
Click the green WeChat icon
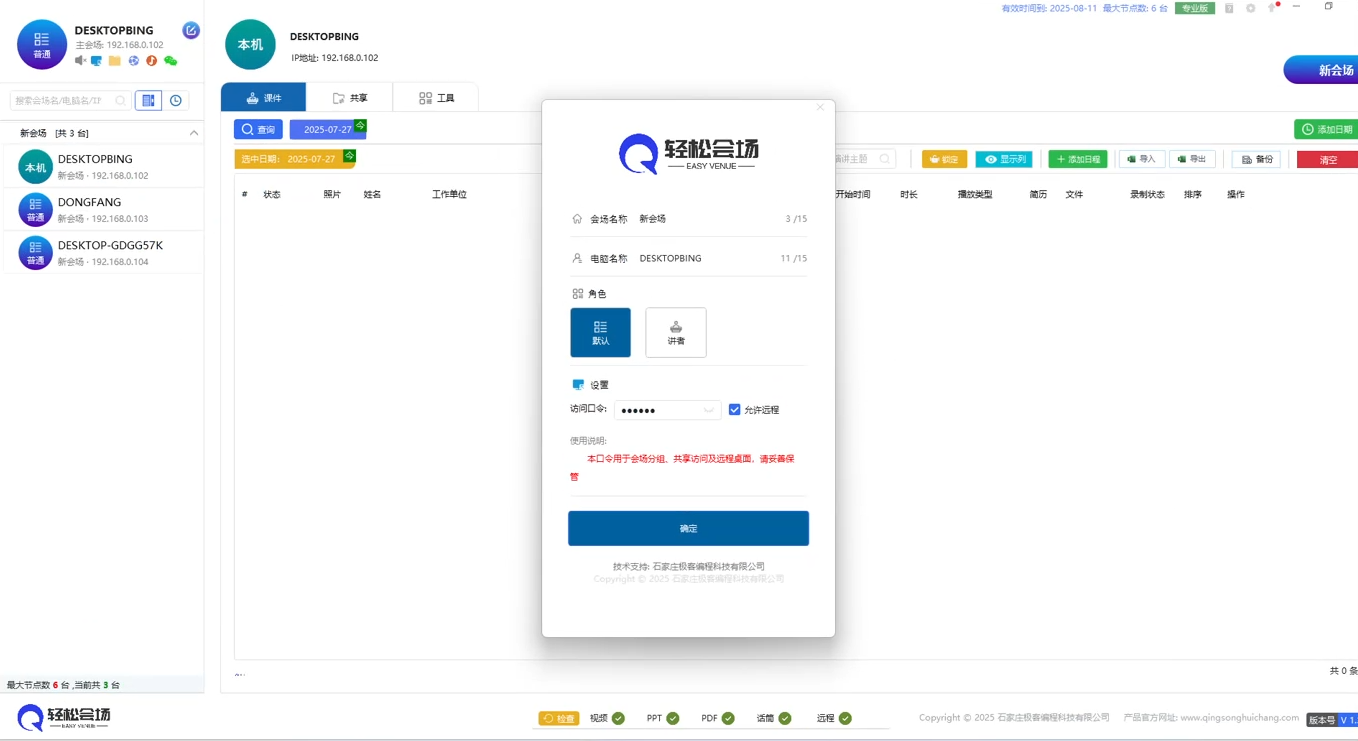click(x=171, y=61)
